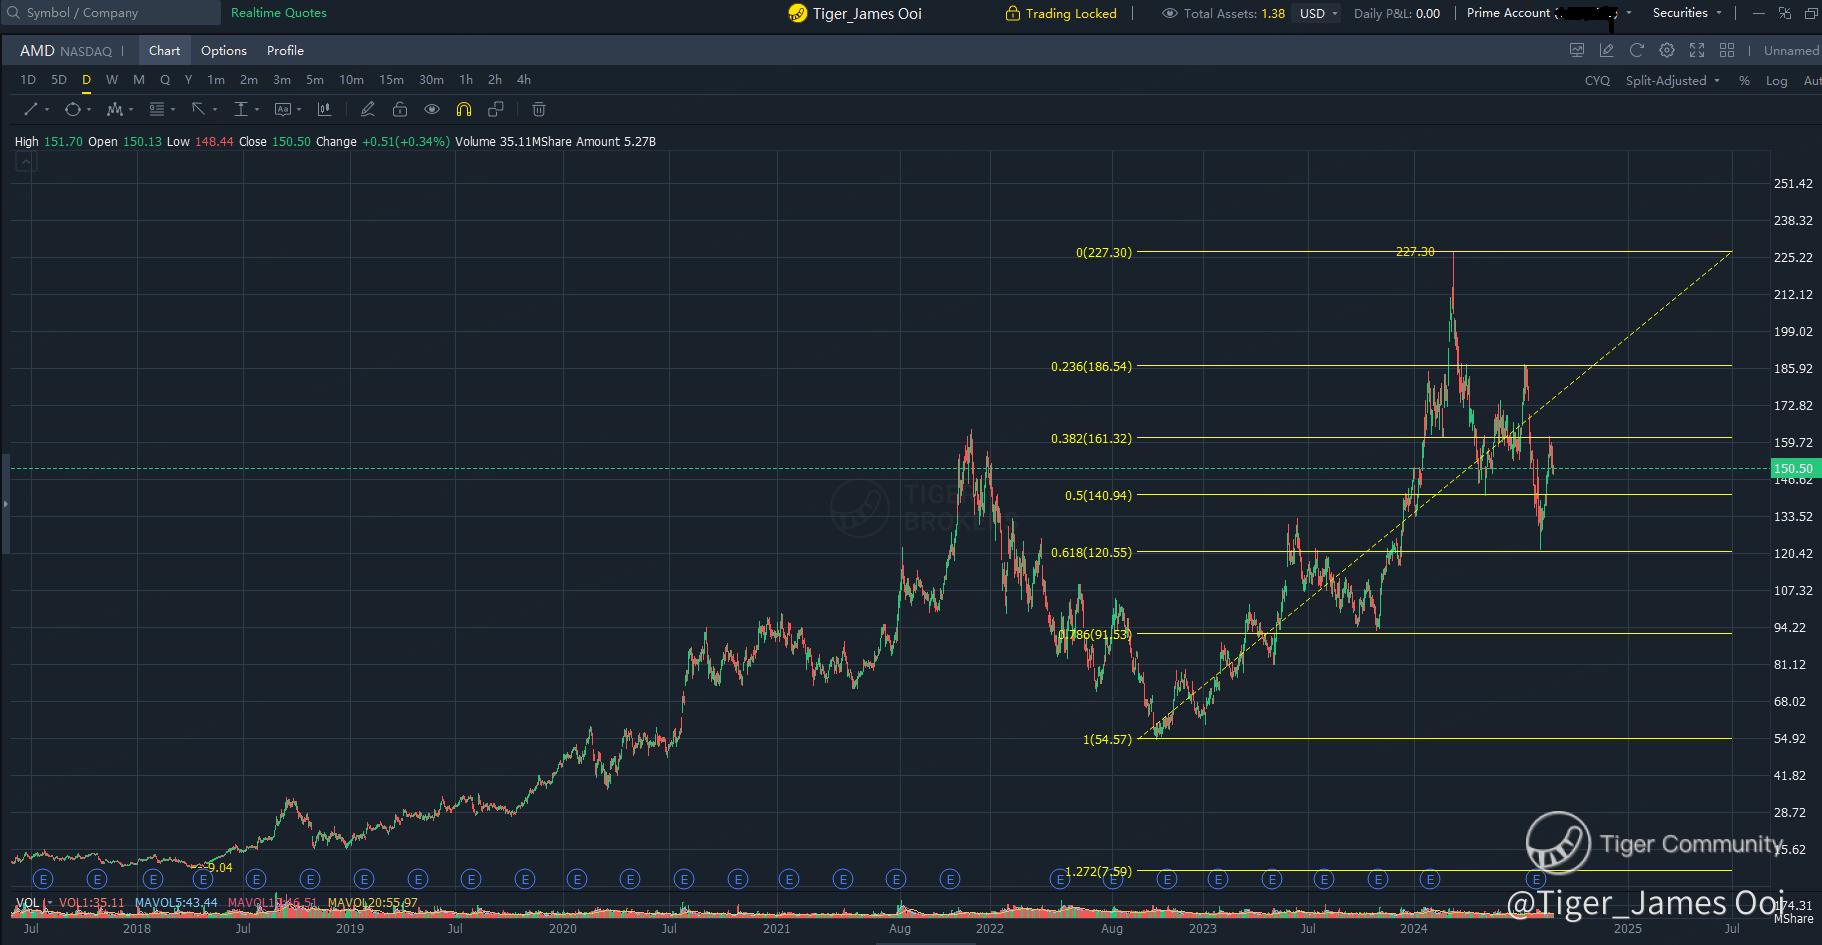Select the text-lines list drawing tool

point(157,109)
